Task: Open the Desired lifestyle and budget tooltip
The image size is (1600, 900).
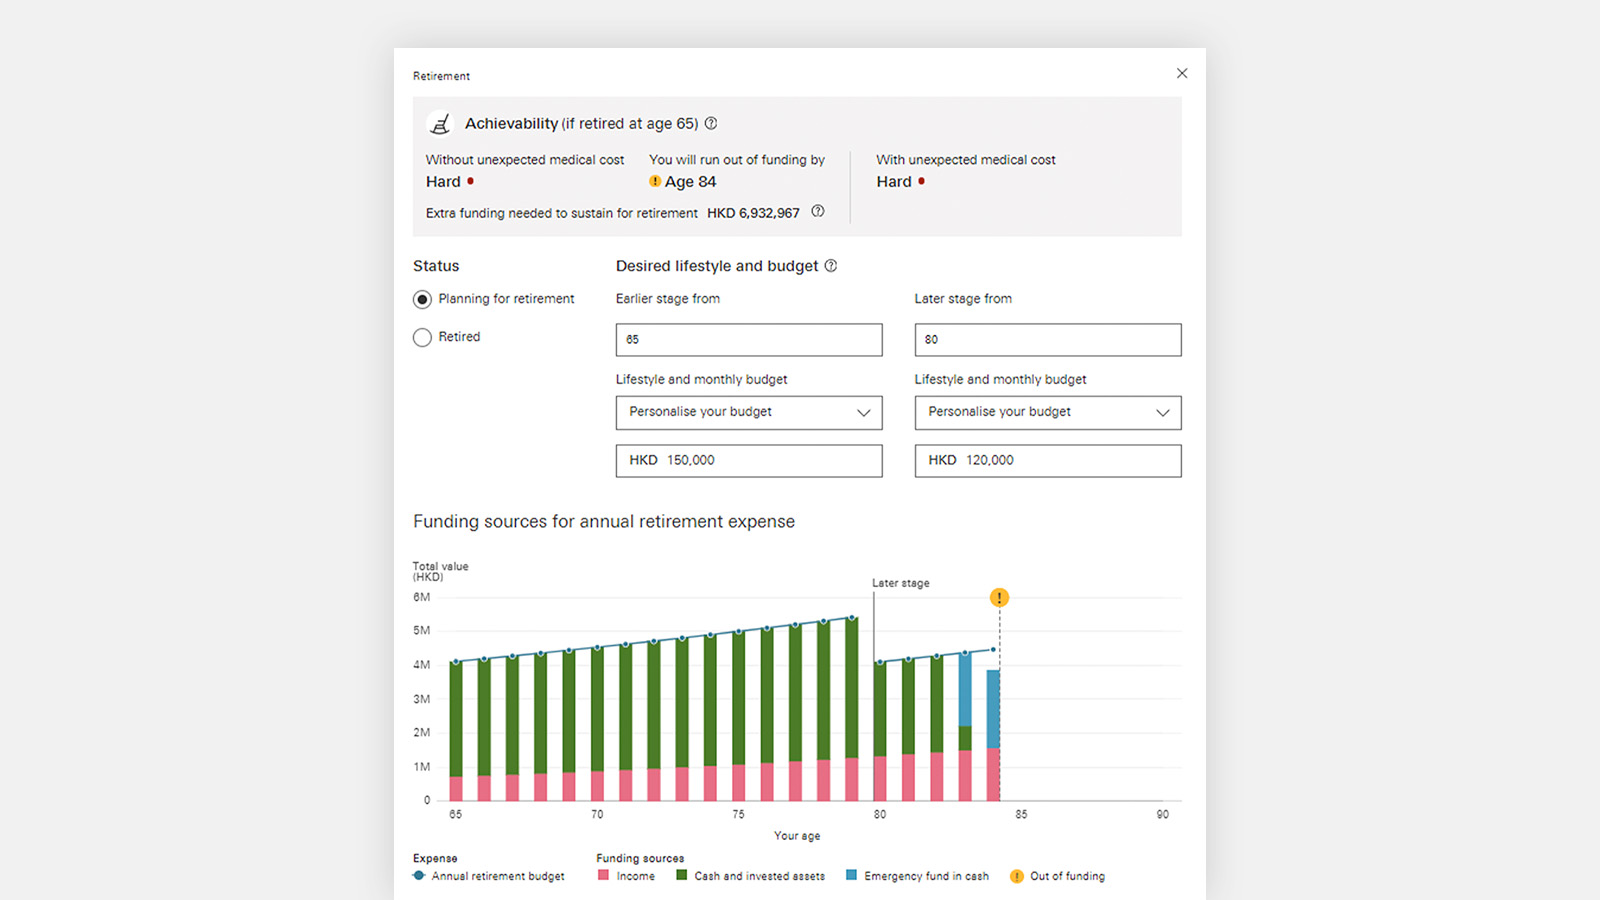Action: [x=831, y=266]
